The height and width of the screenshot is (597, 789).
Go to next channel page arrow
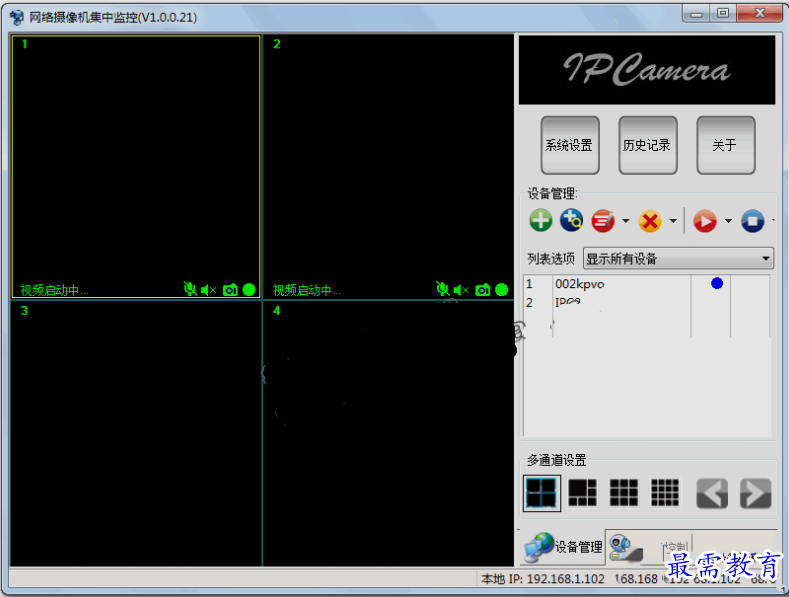tap(756, 493)
